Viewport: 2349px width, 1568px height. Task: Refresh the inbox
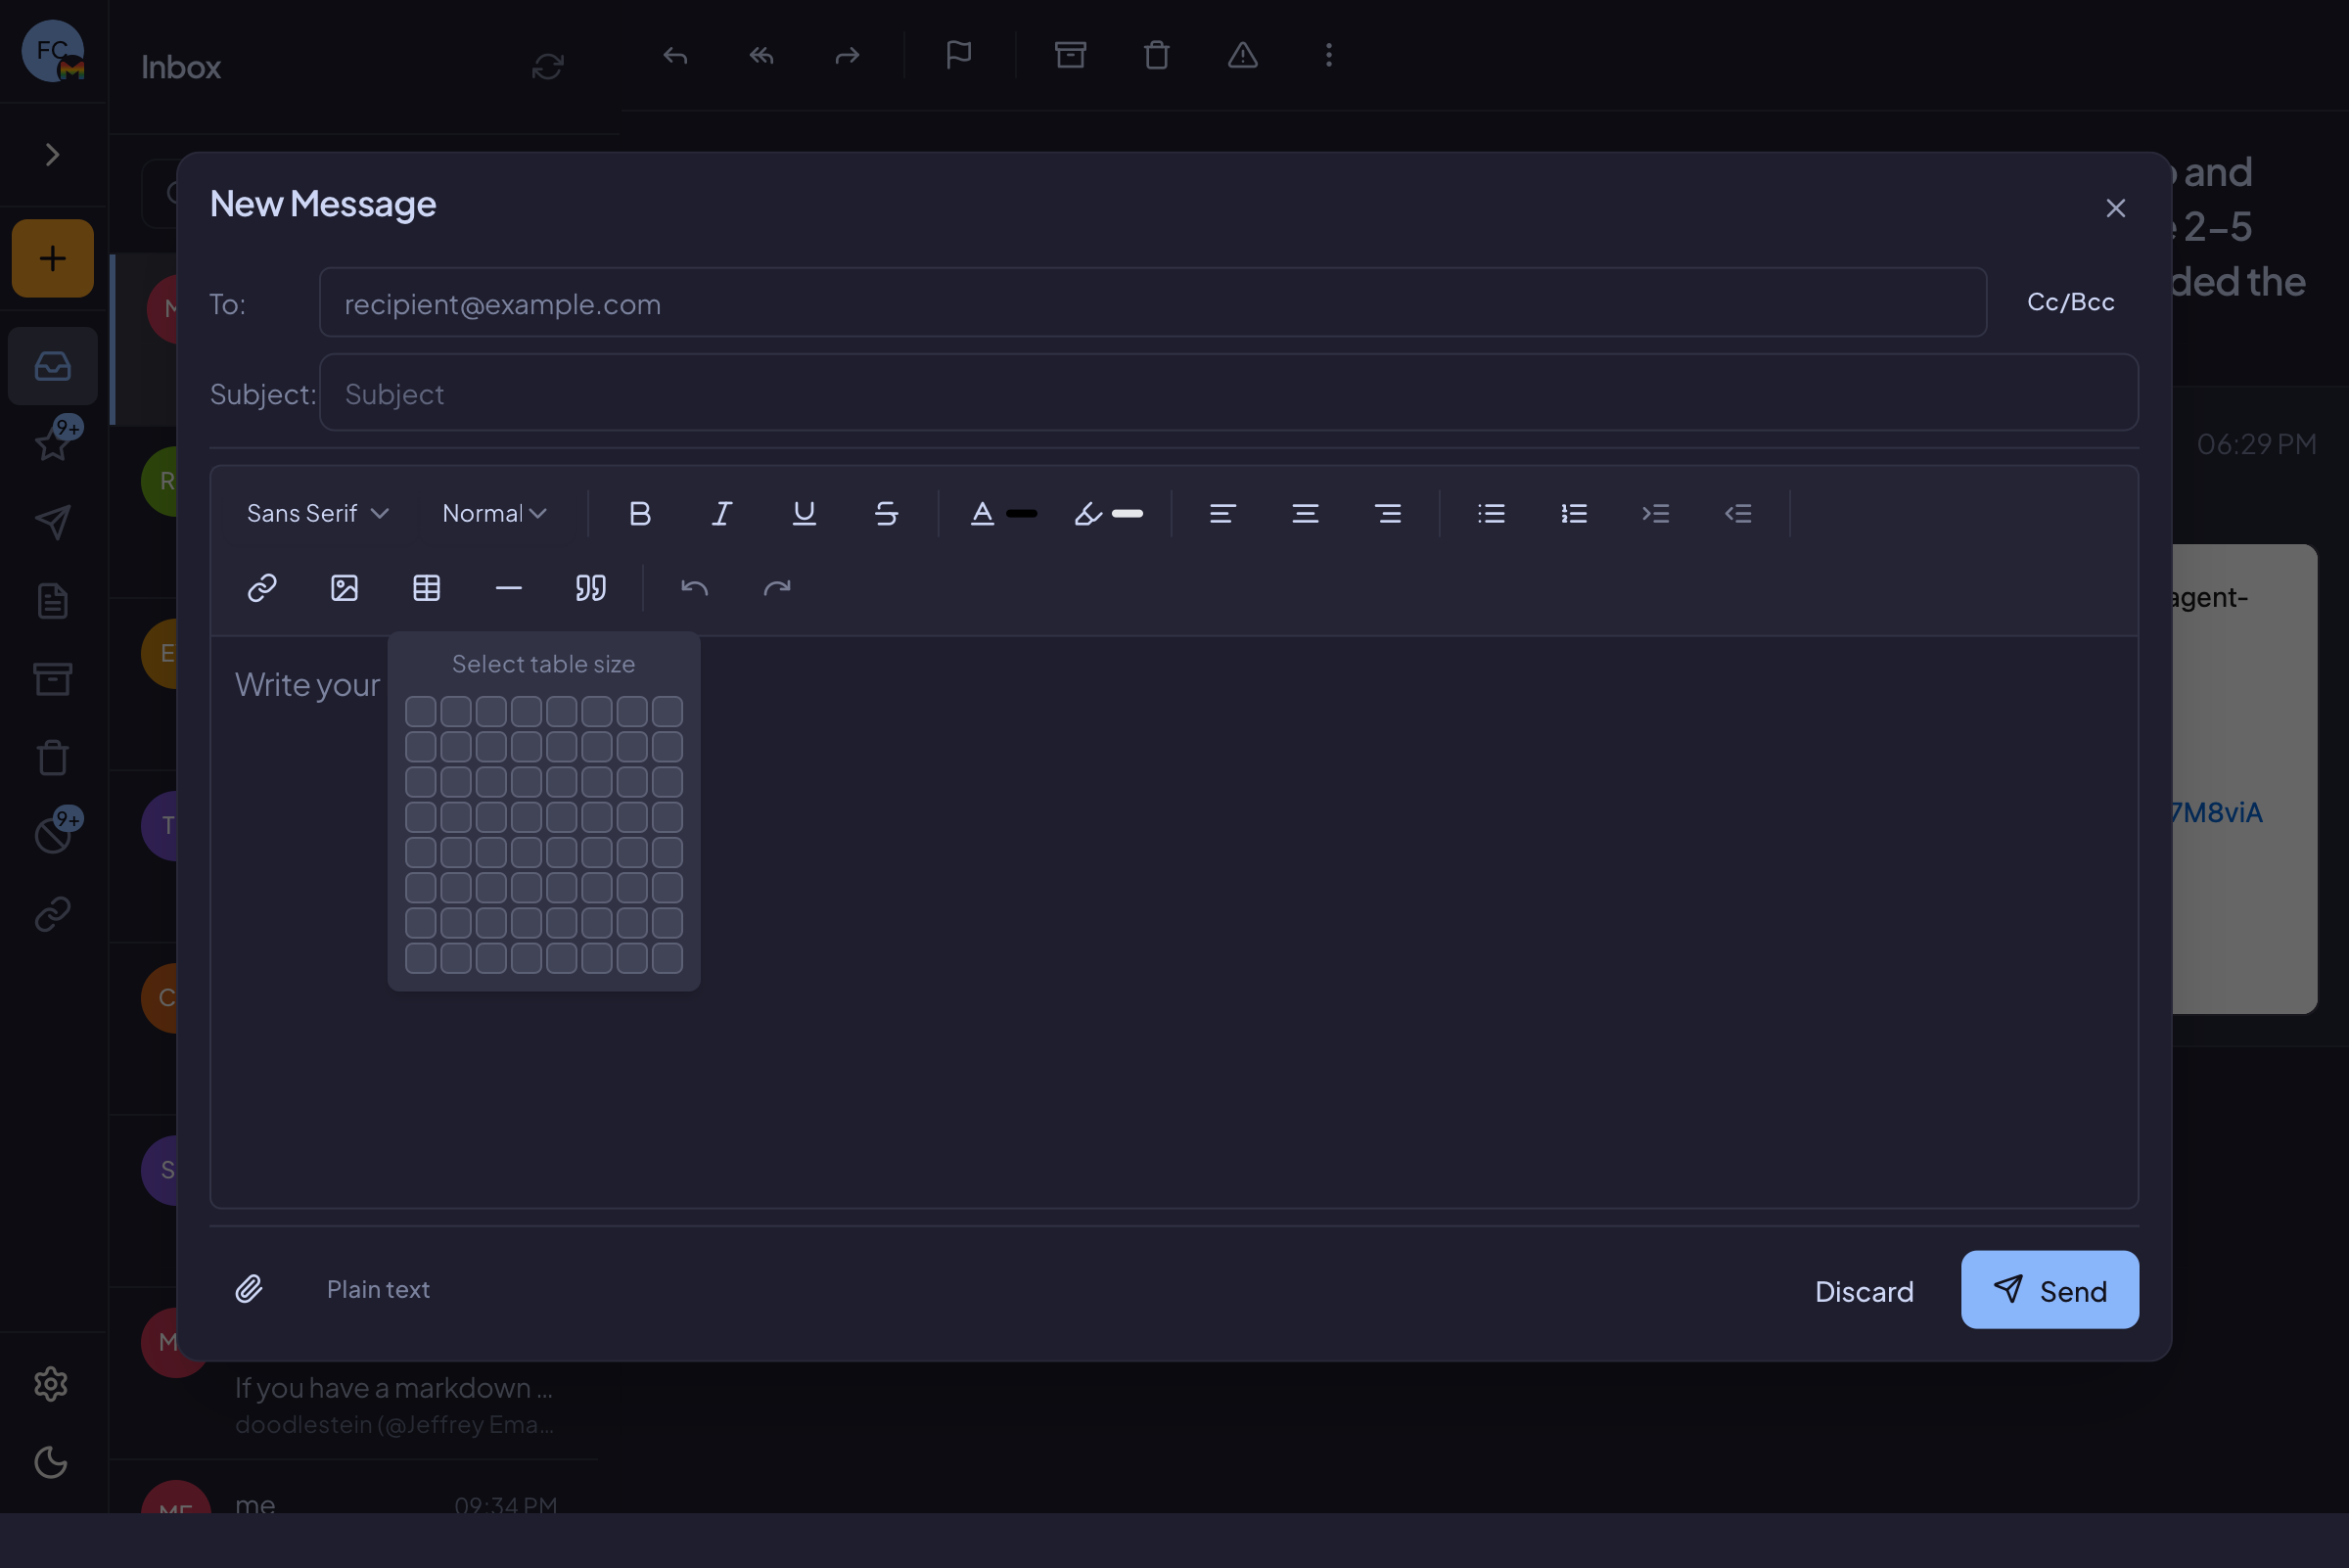pos(547,66)
